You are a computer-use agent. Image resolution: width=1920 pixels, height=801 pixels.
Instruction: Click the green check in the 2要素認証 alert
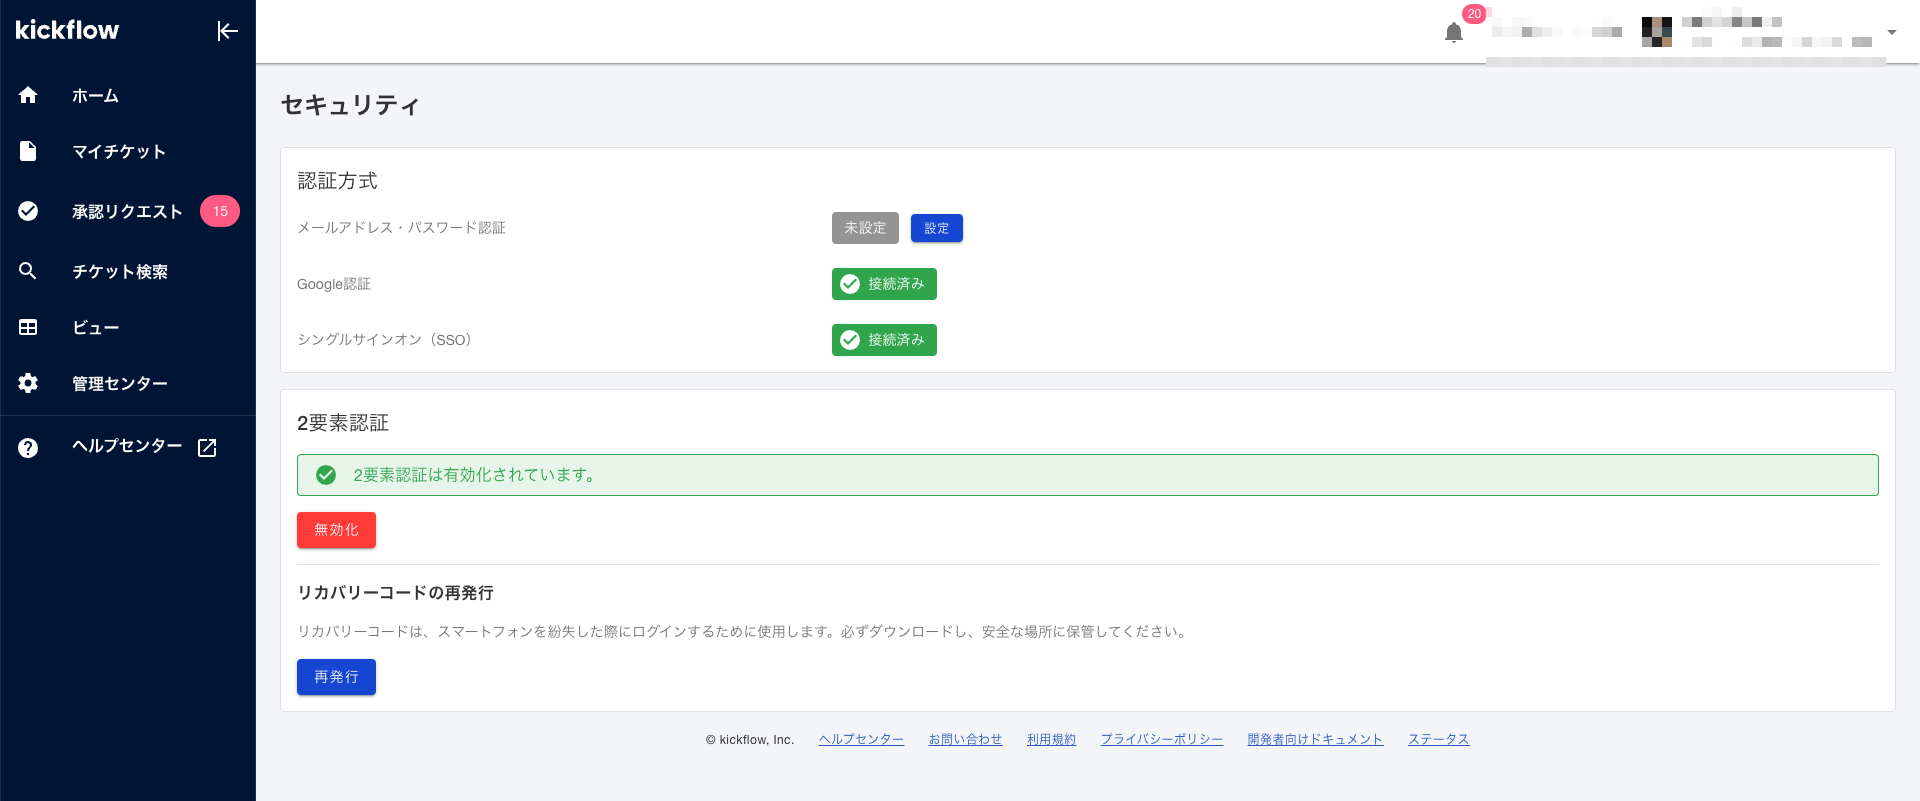tap(326, 475)
